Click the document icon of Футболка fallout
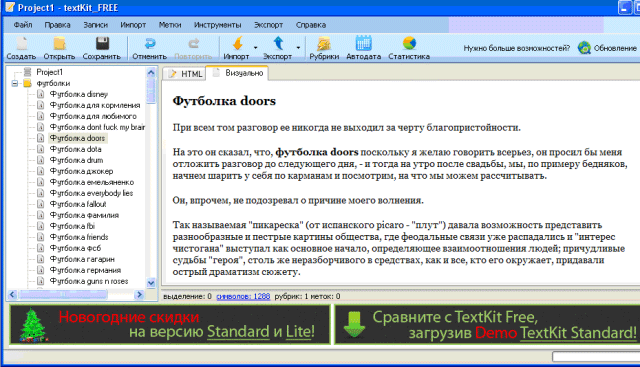The image size is (640, 367). pyautogui.click(x=40, y=204)
